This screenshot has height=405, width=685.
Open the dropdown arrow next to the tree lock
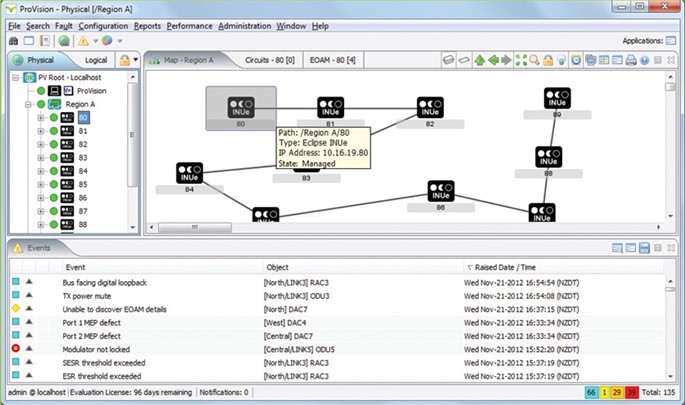[135, 60]
